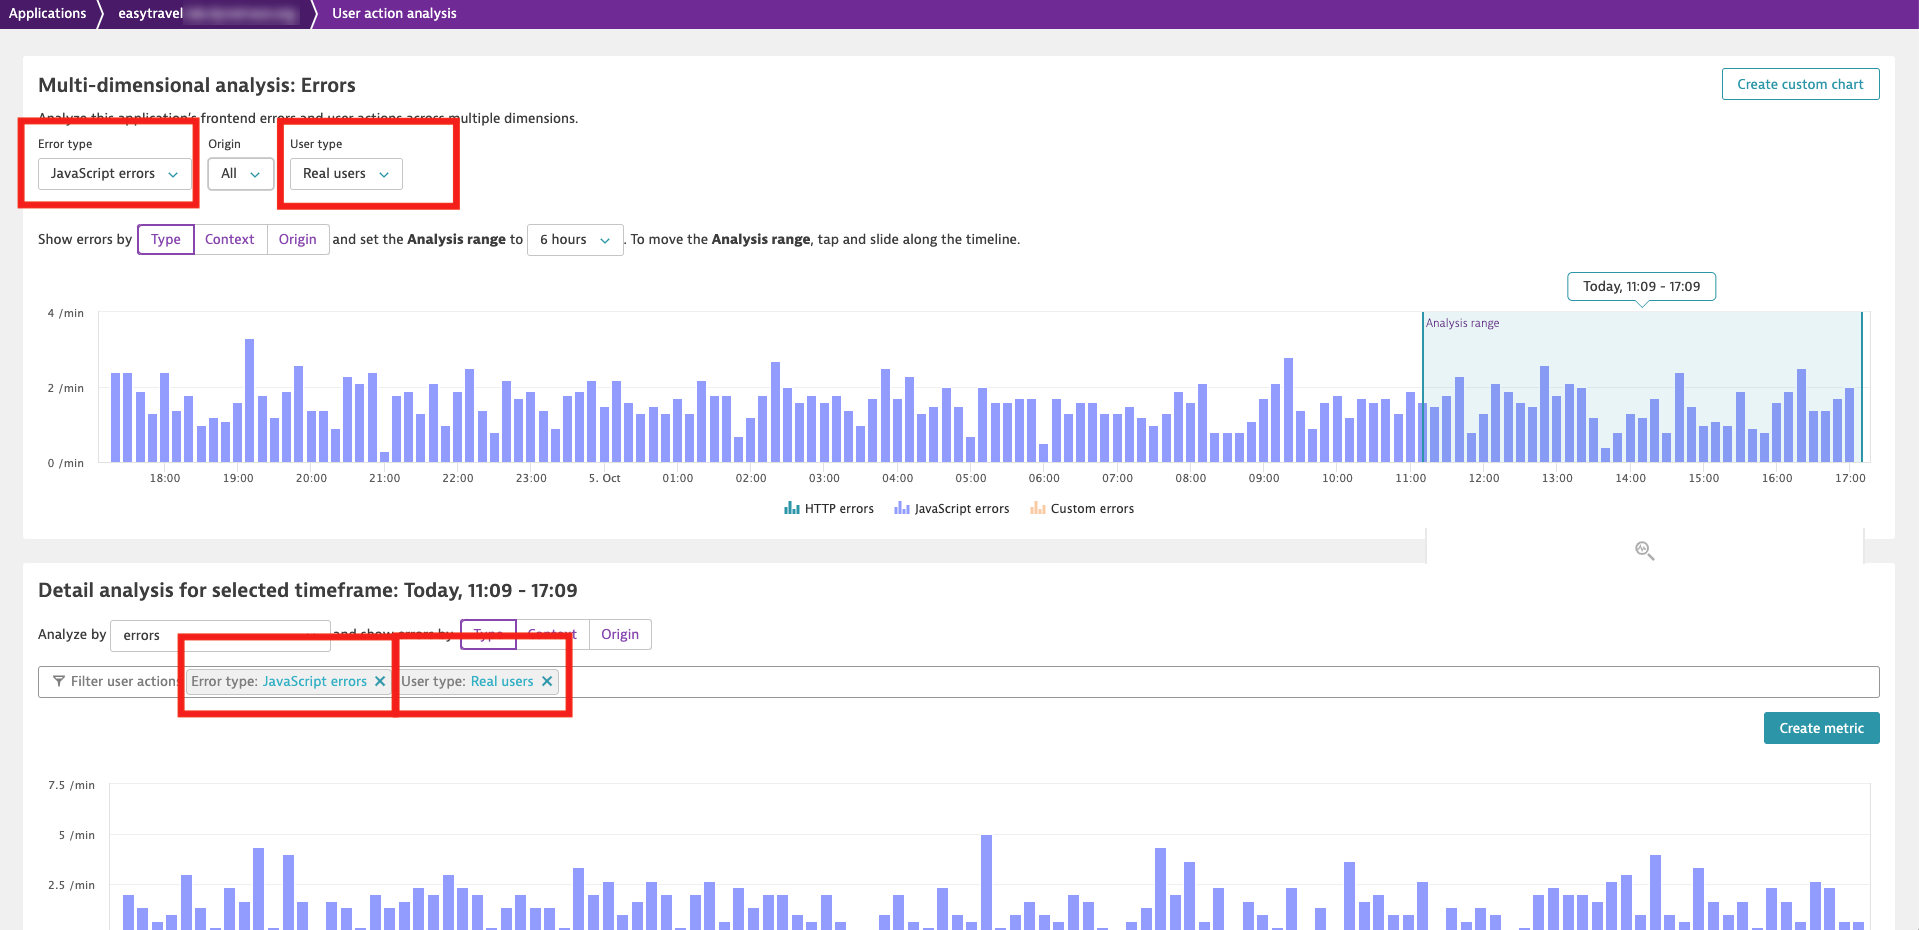Click the Real users filter value
The width and height of the screenshot is (1919, 930).
[x=502, y=681]
